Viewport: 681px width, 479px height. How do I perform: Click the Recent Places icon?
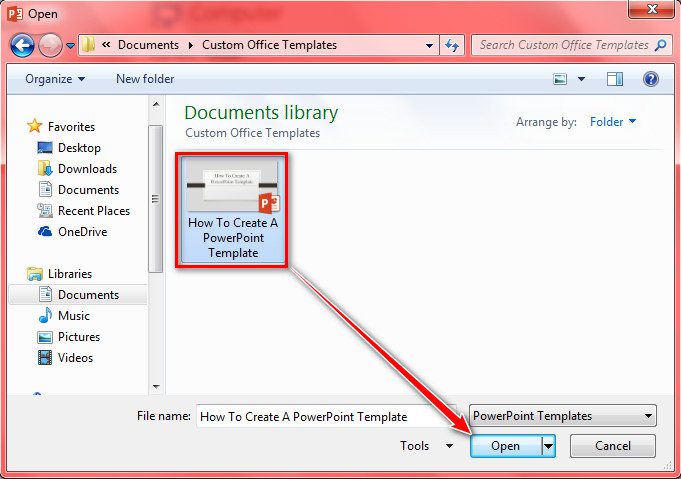click(x=45, y=211)
